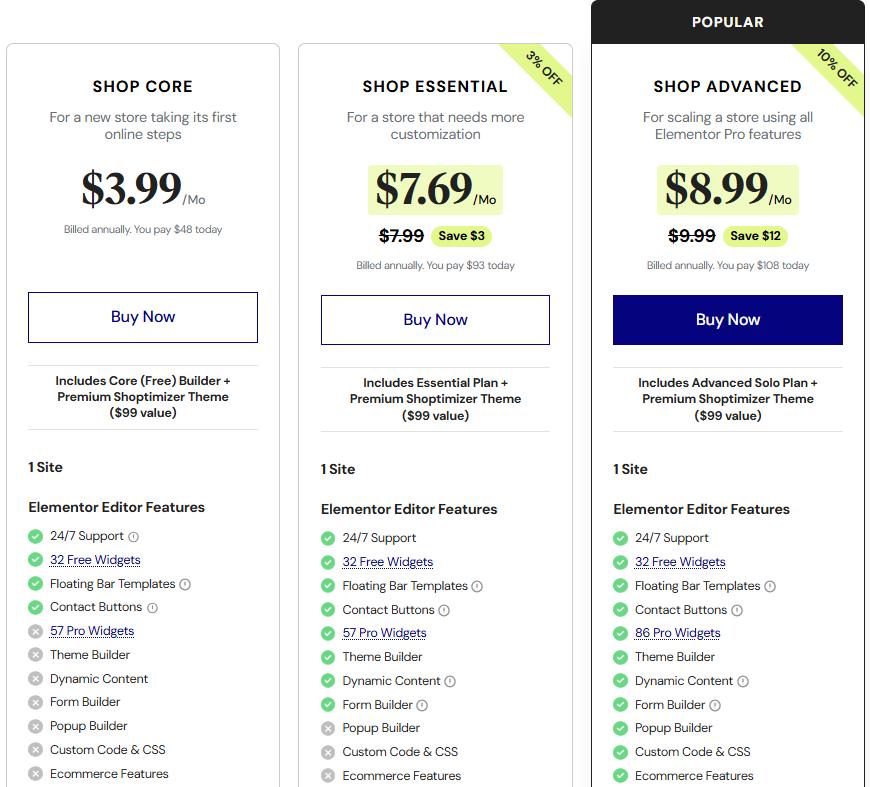Click the green checkmark beside Theme Builder in Shop Essential

327,657
